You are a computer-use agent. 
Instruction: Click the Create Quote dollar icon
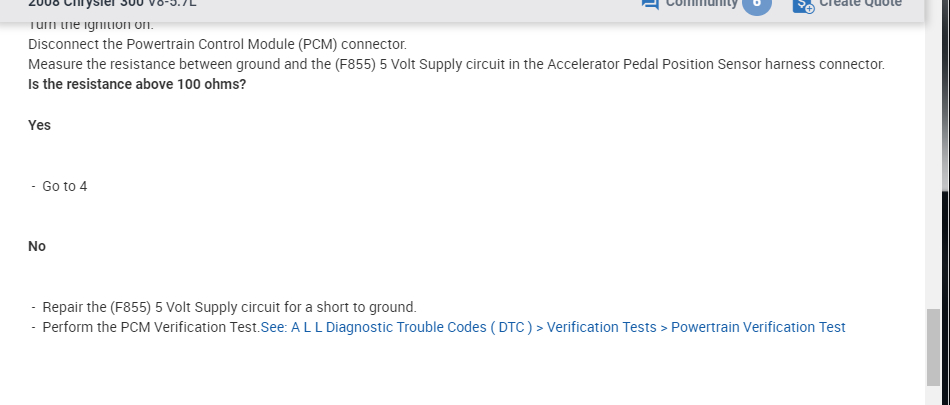803,5
